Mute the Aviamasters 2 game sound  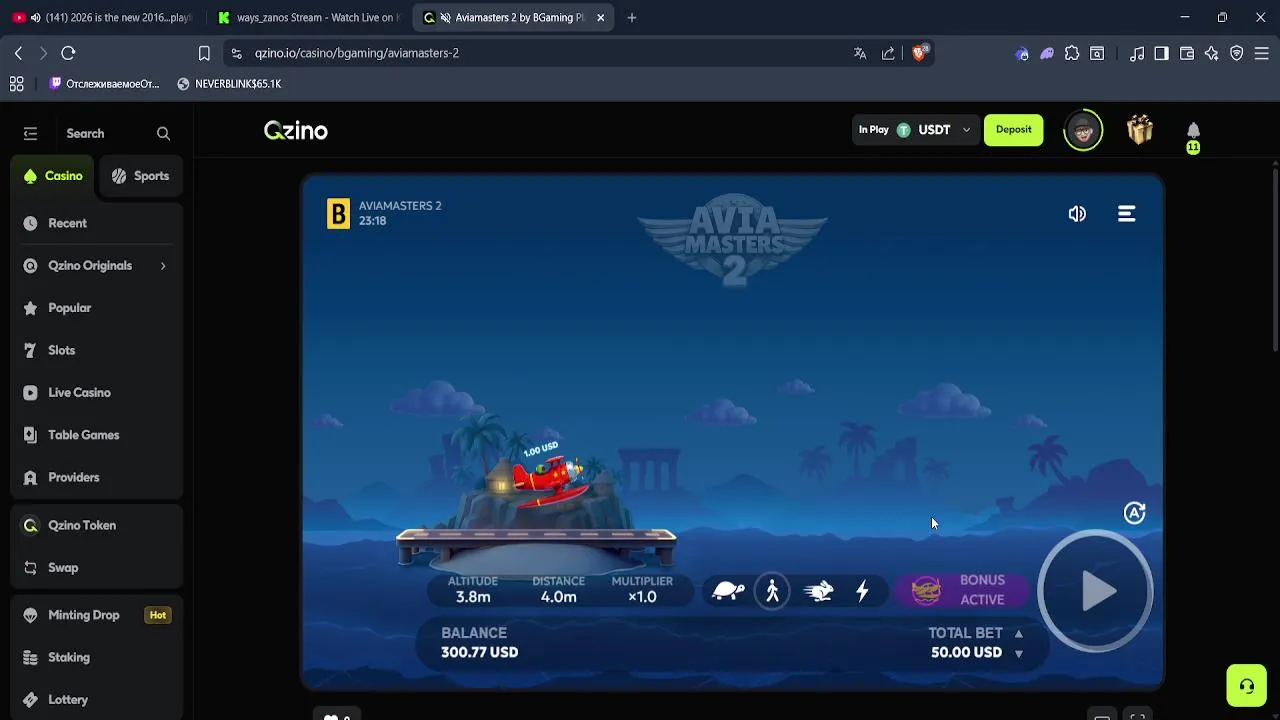point(1077,214)
